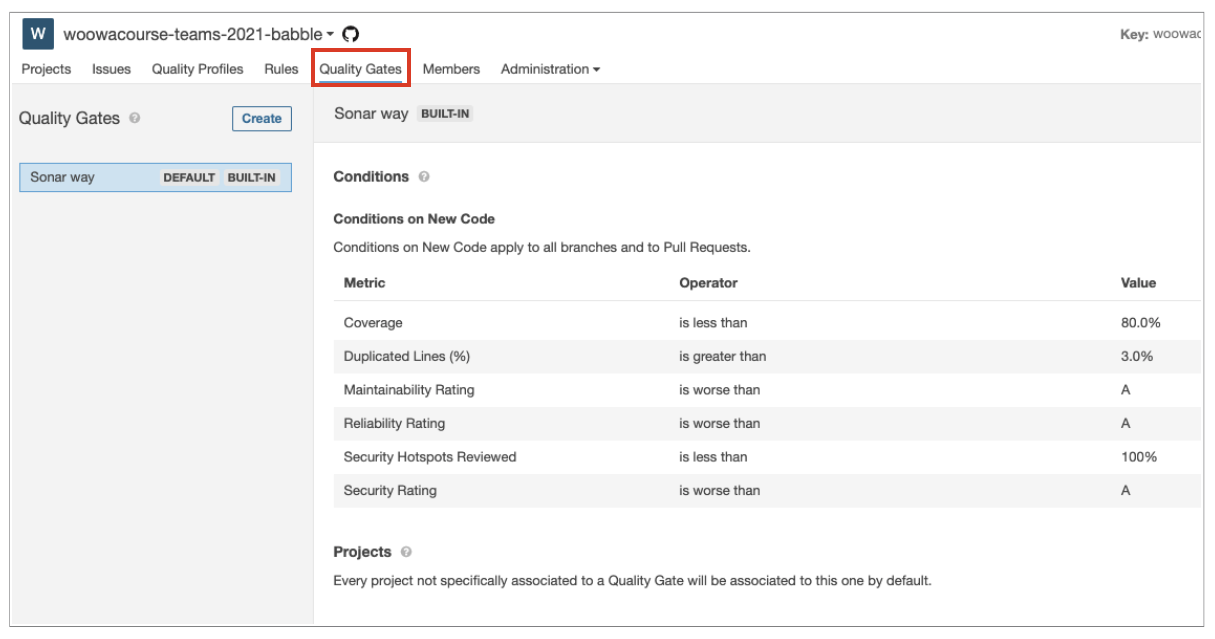Go to the Projects tab
This screenshot has height=639, width=1215.
point(46,69)
